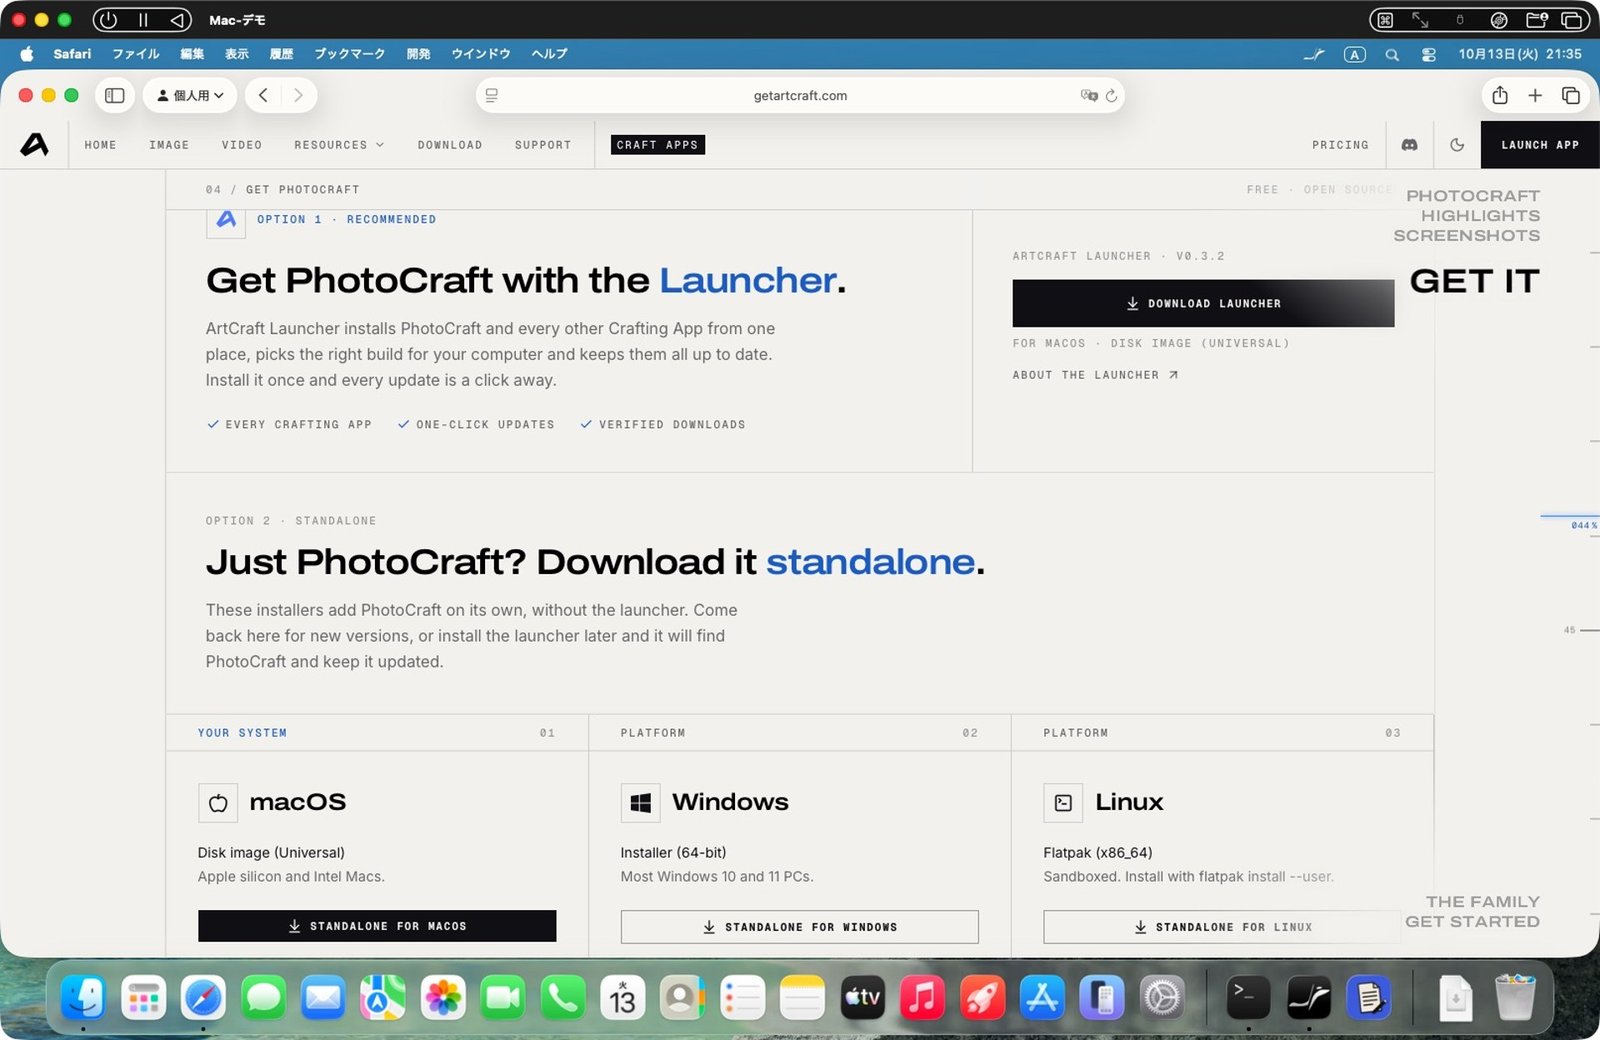The width and height of the screenshot is (1600, 1040).
Task: Click the getartcraft.com address field
Action: tap(800, 95)
